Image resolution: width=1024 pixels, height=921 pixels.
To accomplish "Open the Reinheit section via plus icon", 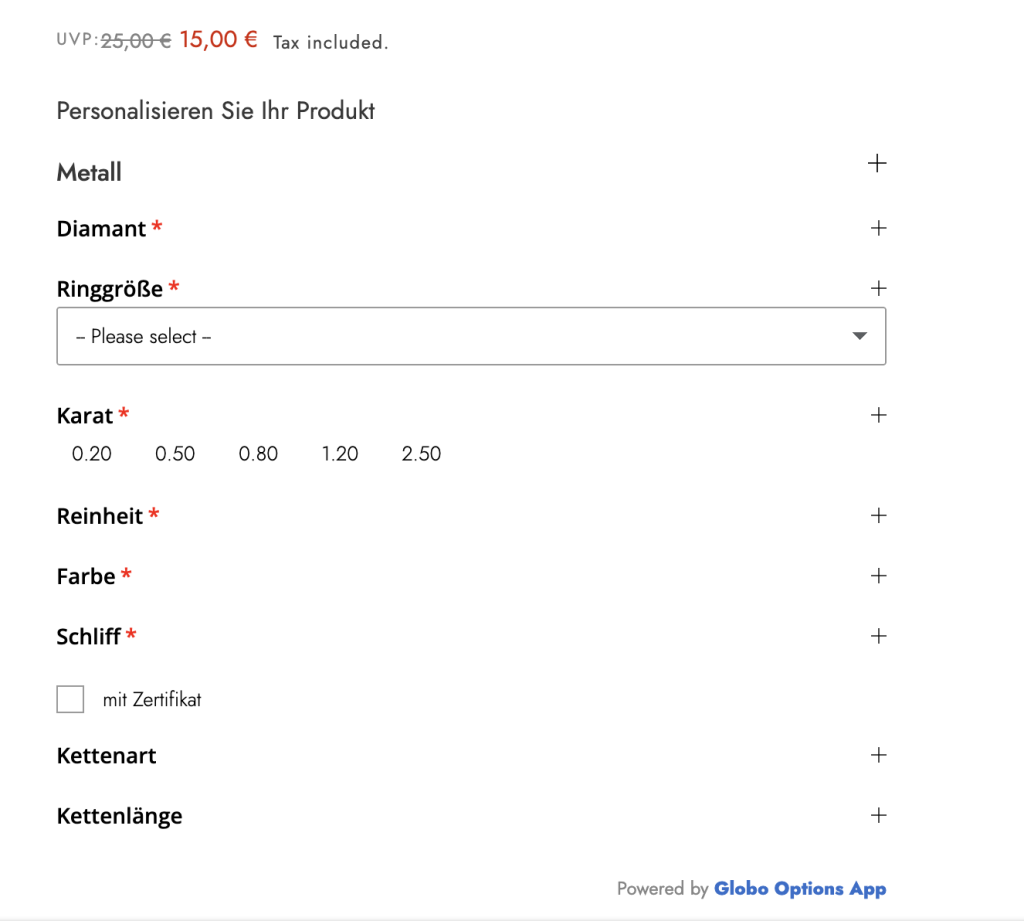I will [x=878, y=515].
